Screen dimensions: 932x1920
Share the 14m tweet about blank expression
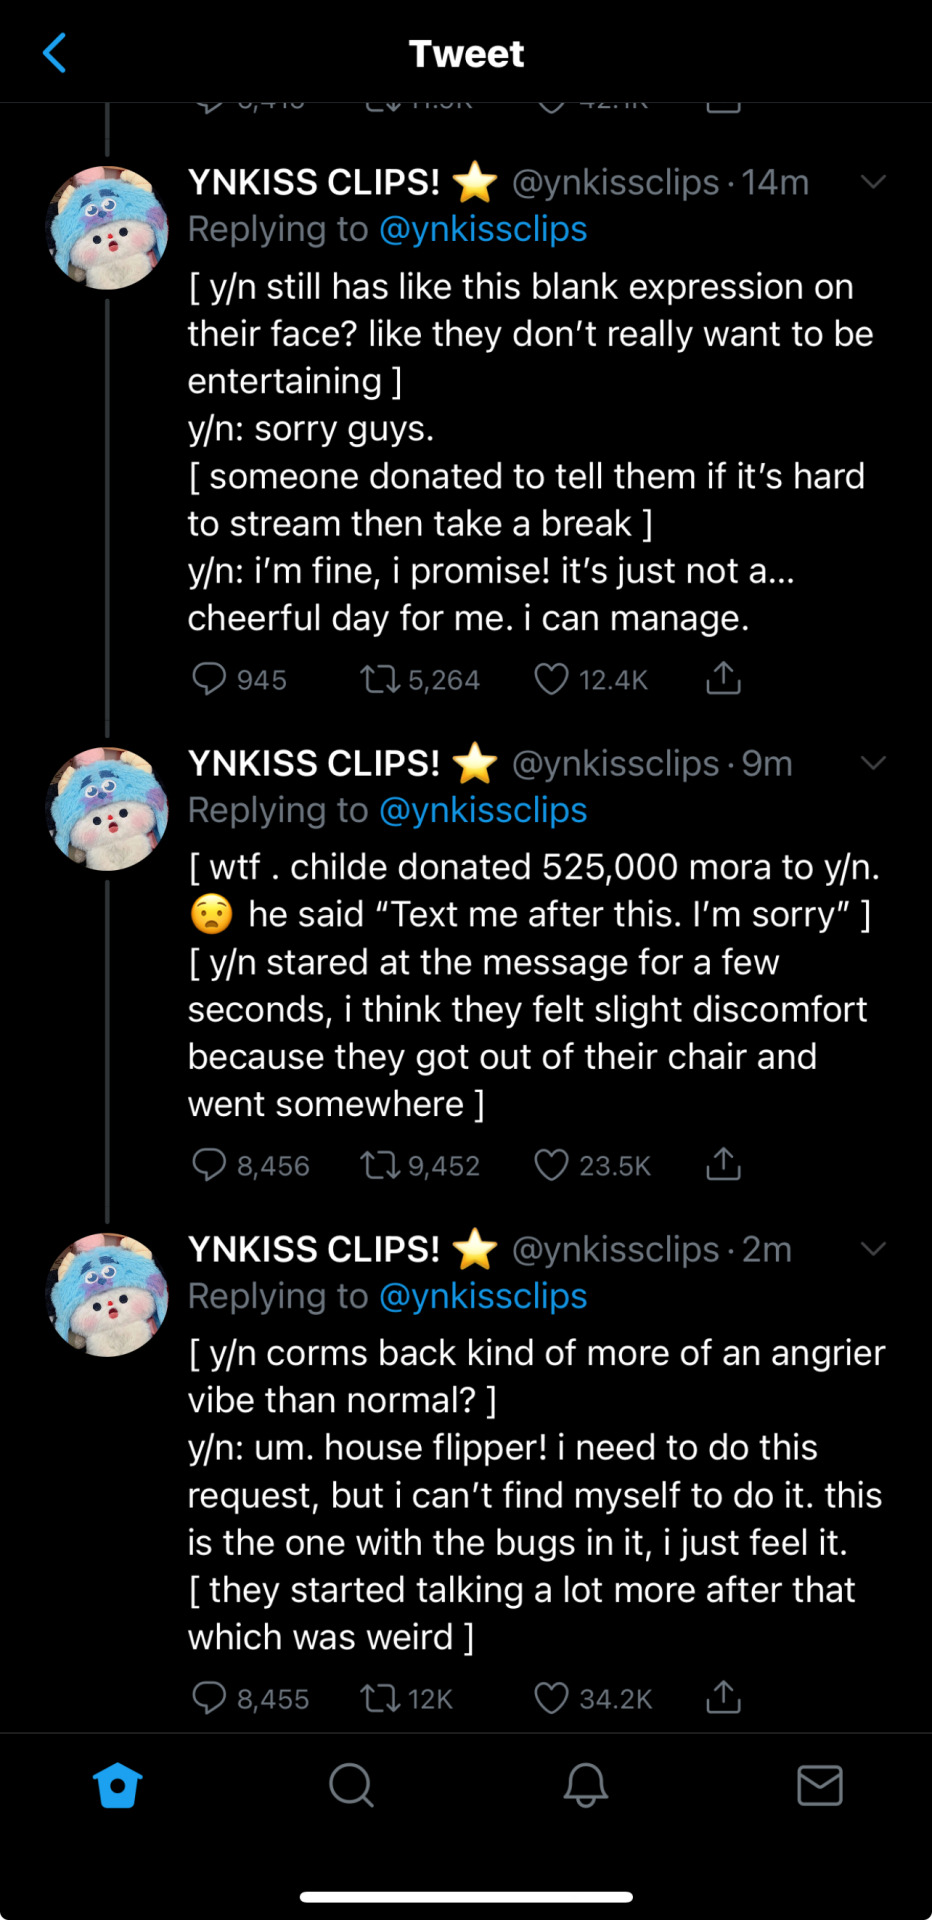723,678
